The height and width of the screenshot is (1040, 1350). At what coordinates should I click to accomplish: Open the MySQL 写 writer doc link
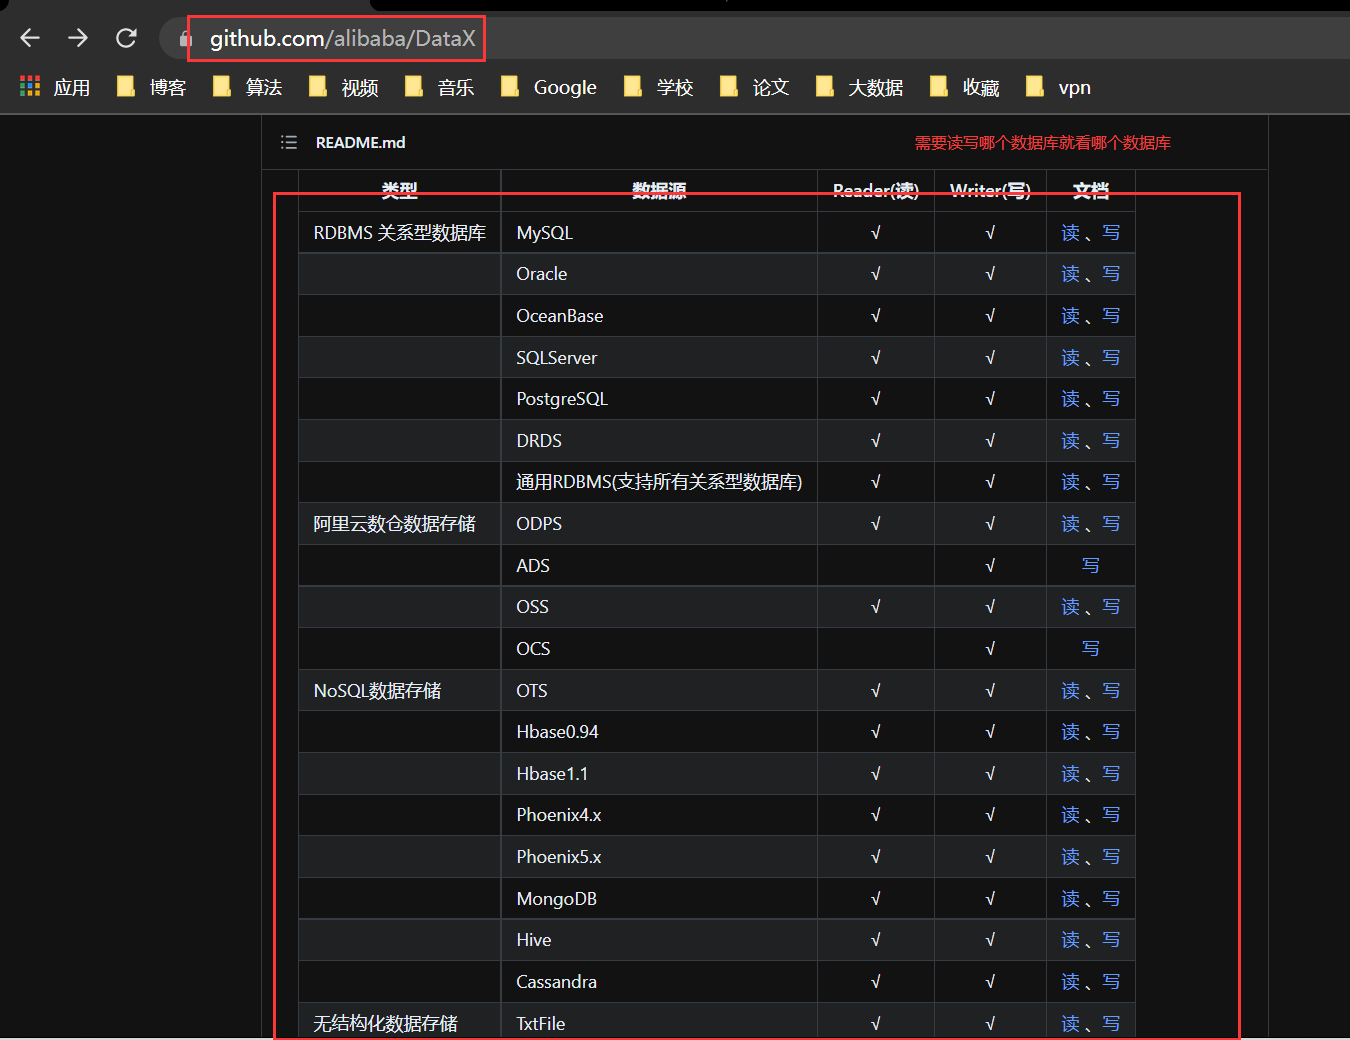[1111, 233]
